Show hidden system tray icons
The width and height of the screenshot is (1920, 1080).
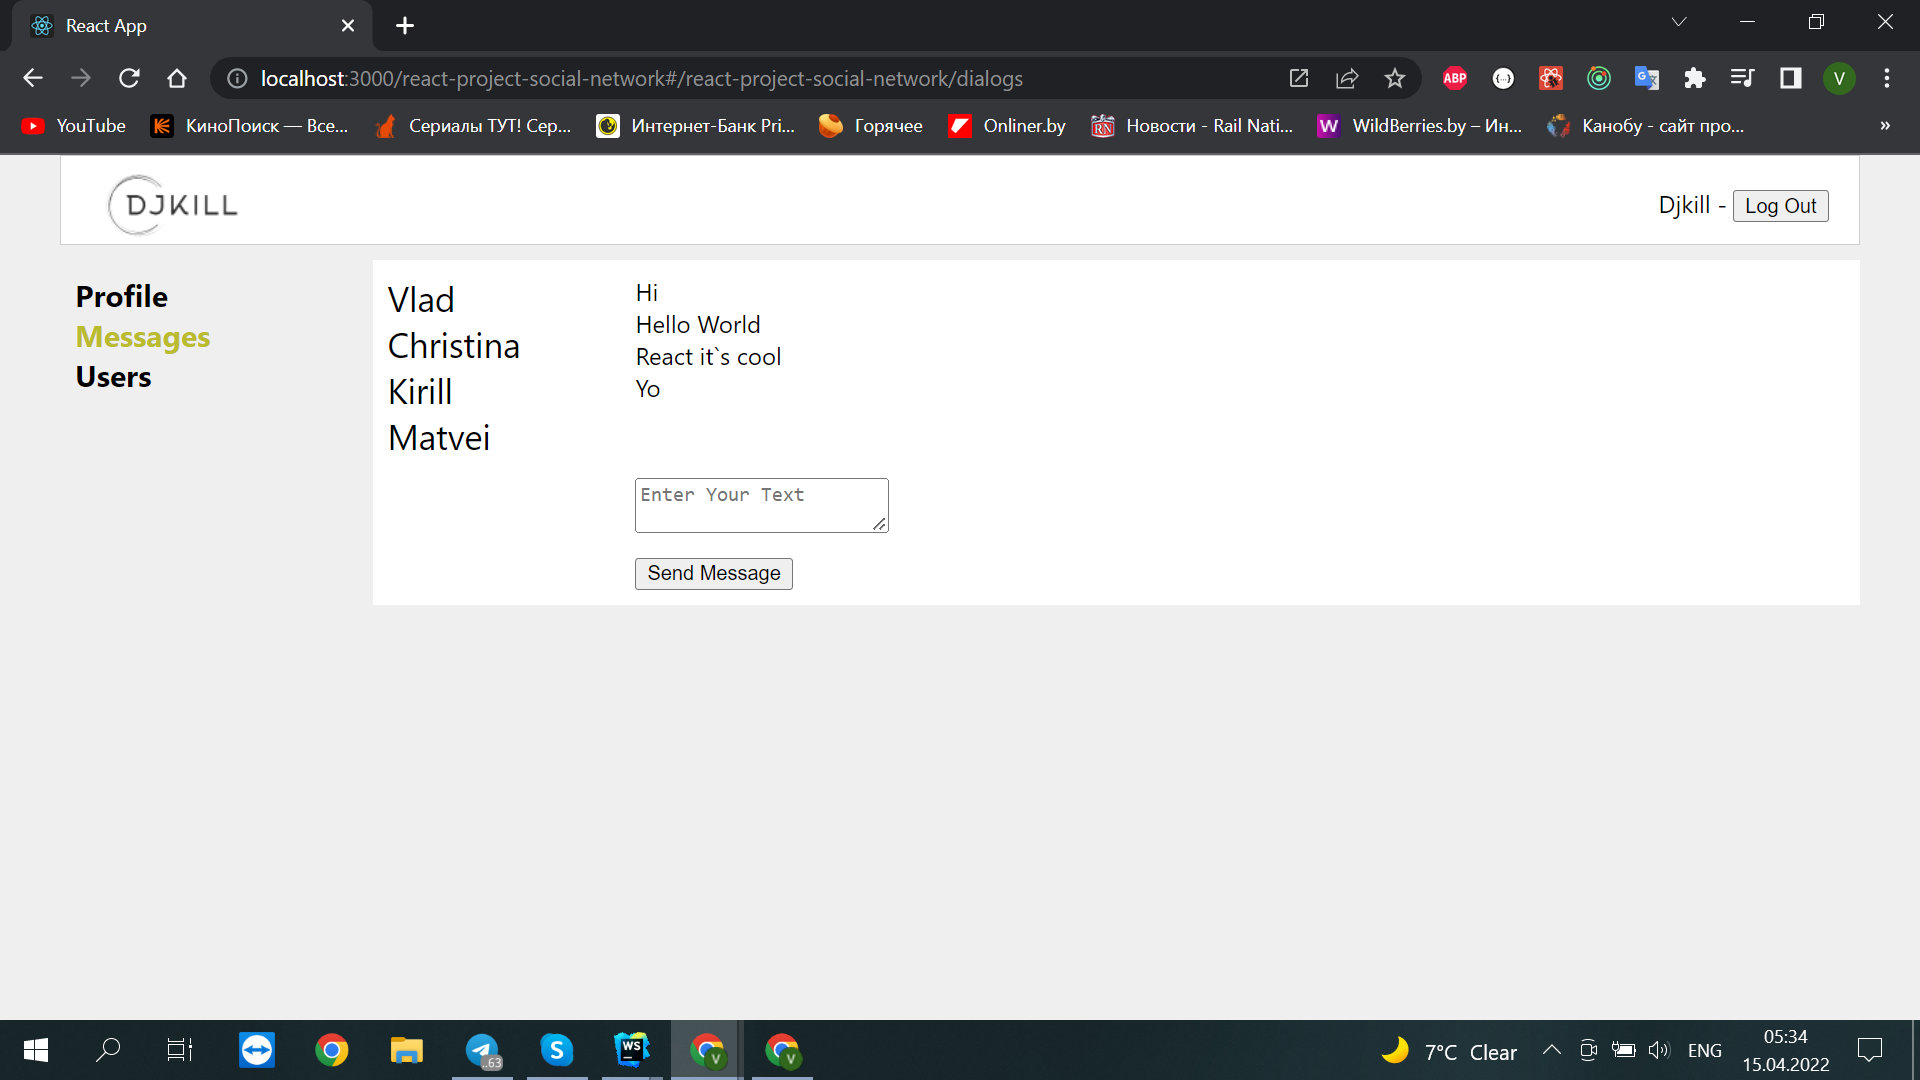[x=1552, y=1050]
